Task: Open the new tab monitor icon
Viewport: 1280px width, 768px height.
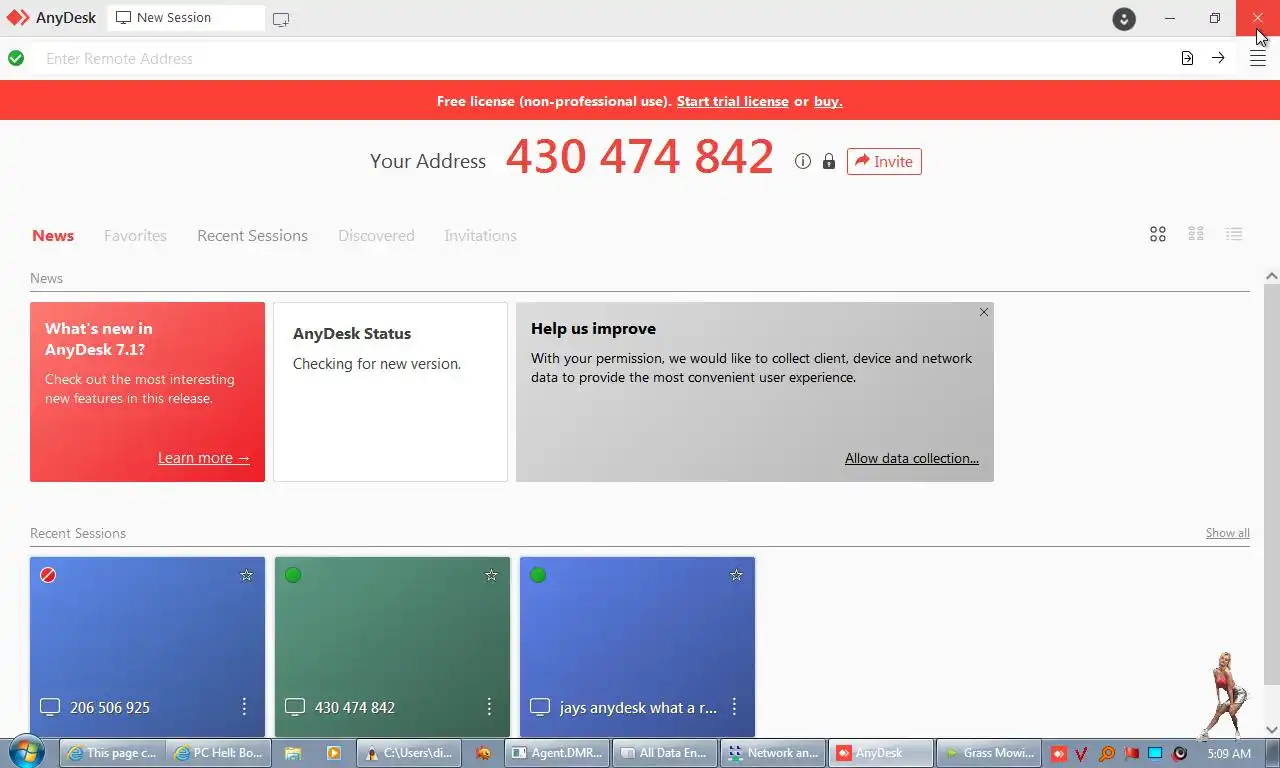Action: tap(281, 19)
